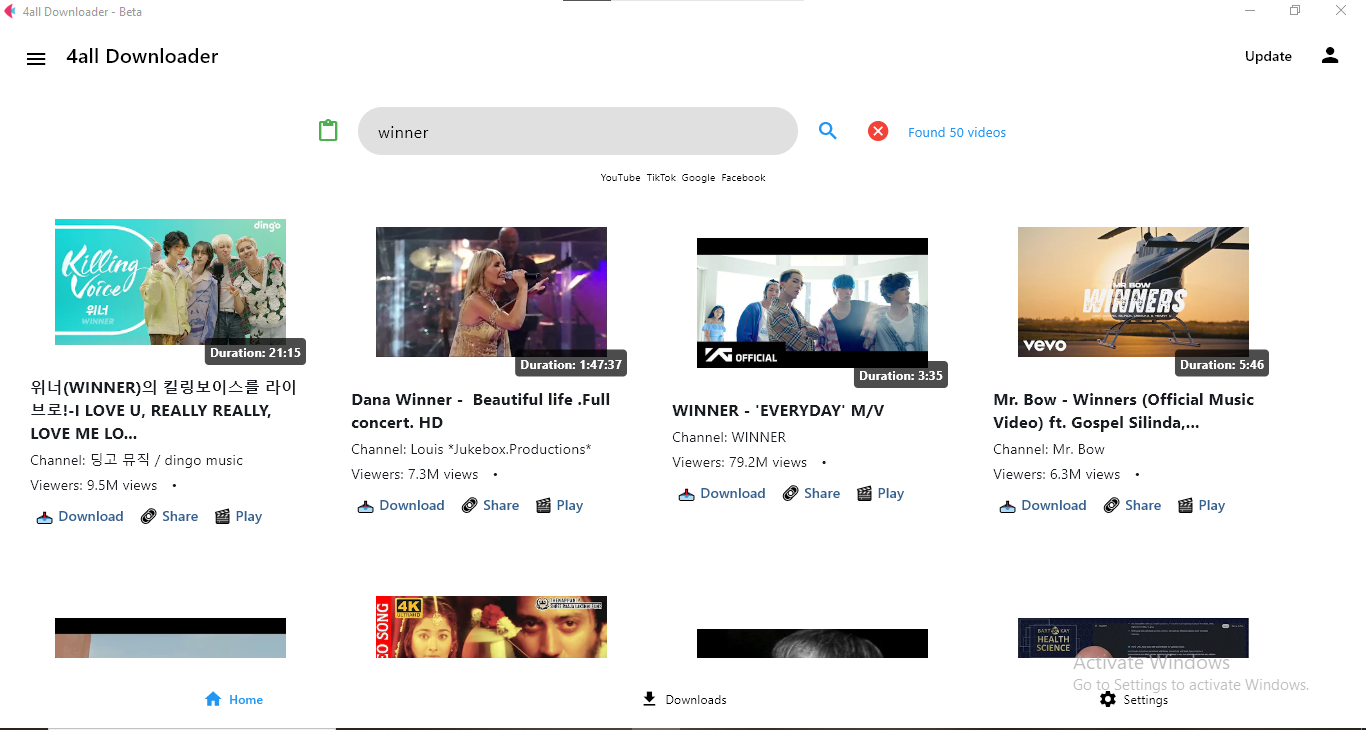1366x730 pixels.
Task: Open the Settings tab
Action: pyautogui.click(x=1134, y=700)
